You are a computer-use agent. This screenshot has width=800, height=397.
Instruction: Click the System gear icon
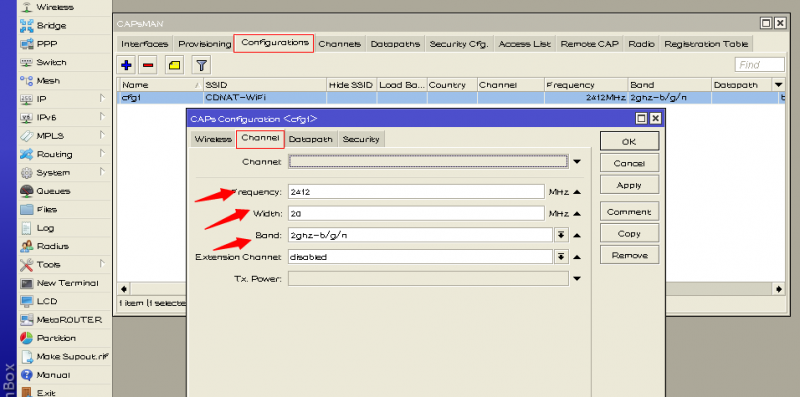tap(27, 172)
